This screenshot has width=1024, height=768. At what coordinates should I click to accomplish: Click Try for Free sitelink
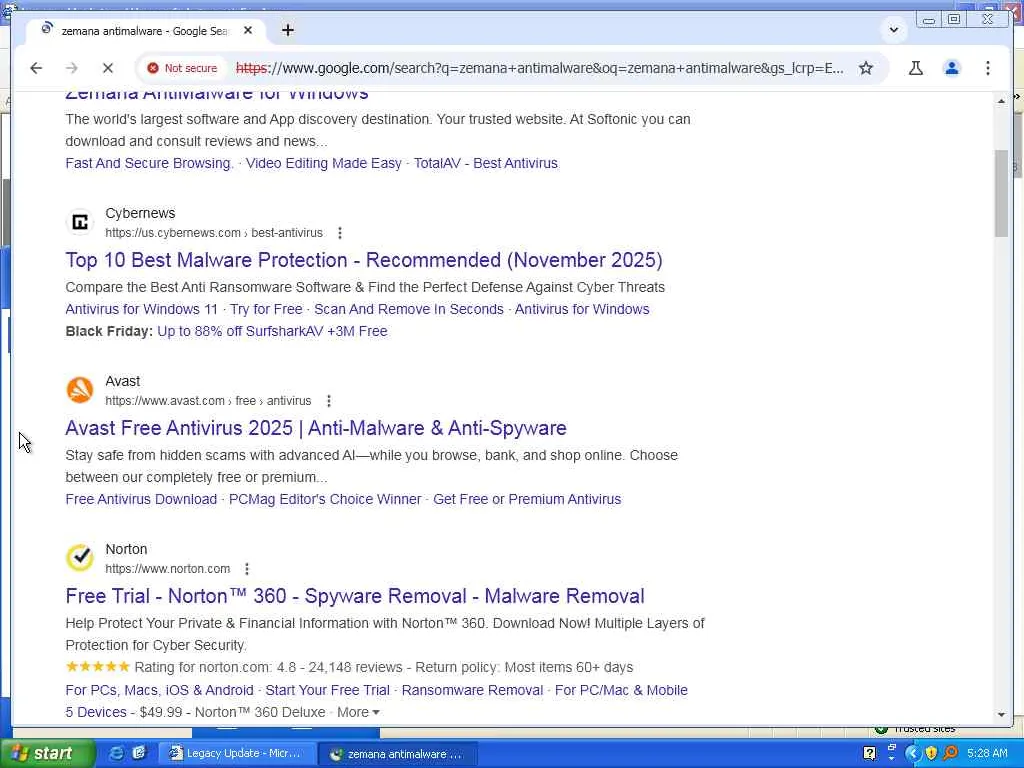coord(266,309)
